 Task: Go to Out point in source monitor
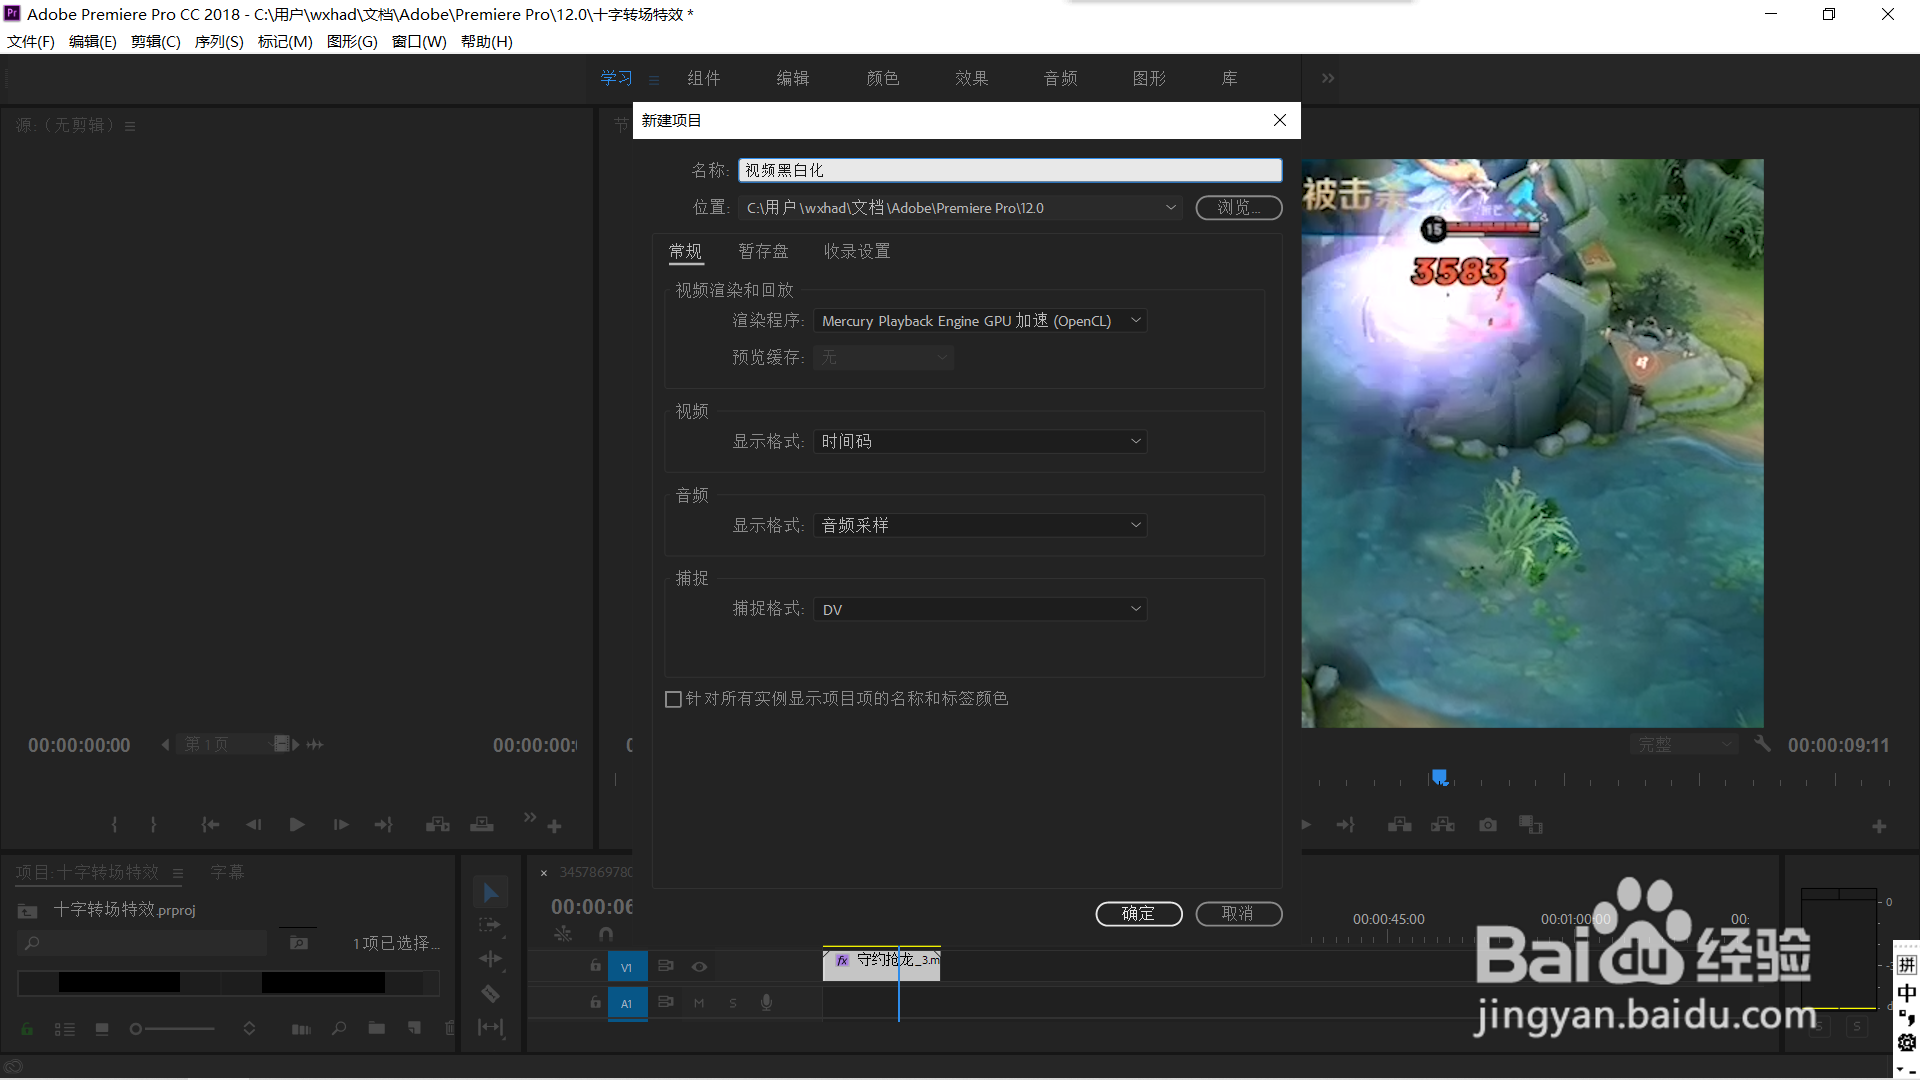click(x=384, y=825)
